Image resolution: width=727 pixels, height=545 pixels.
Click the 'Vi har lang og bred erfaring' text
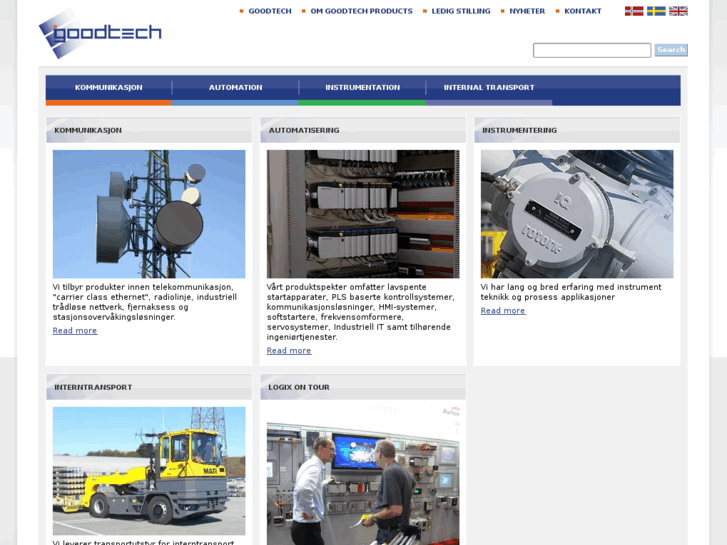click(x=571, y=292)
